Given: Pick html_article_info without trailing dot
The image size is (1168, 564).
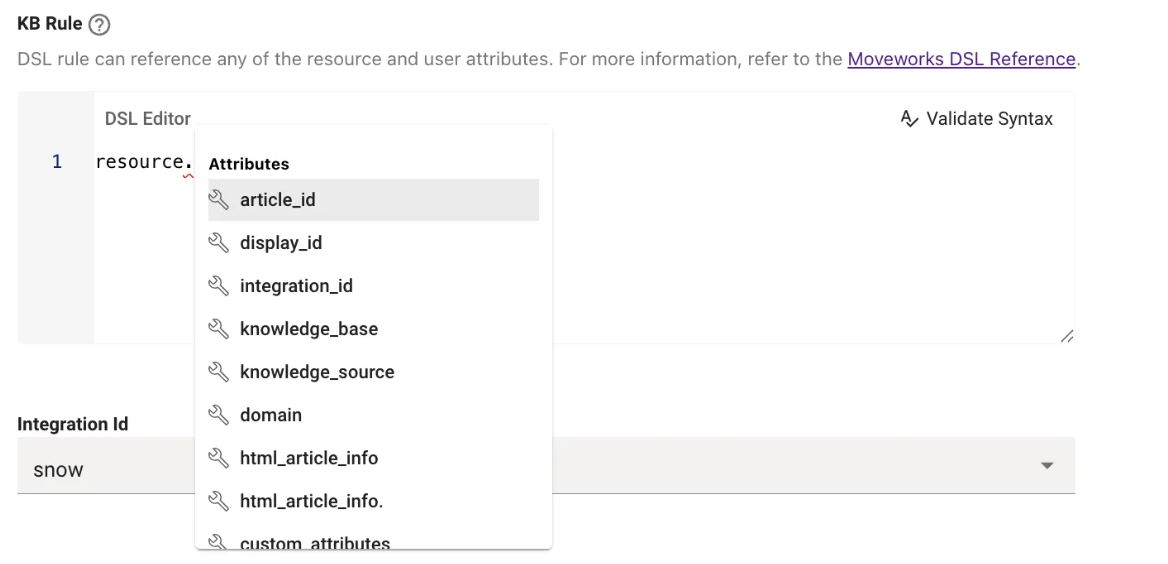Looking at the screenshot, I should (309, 458).
